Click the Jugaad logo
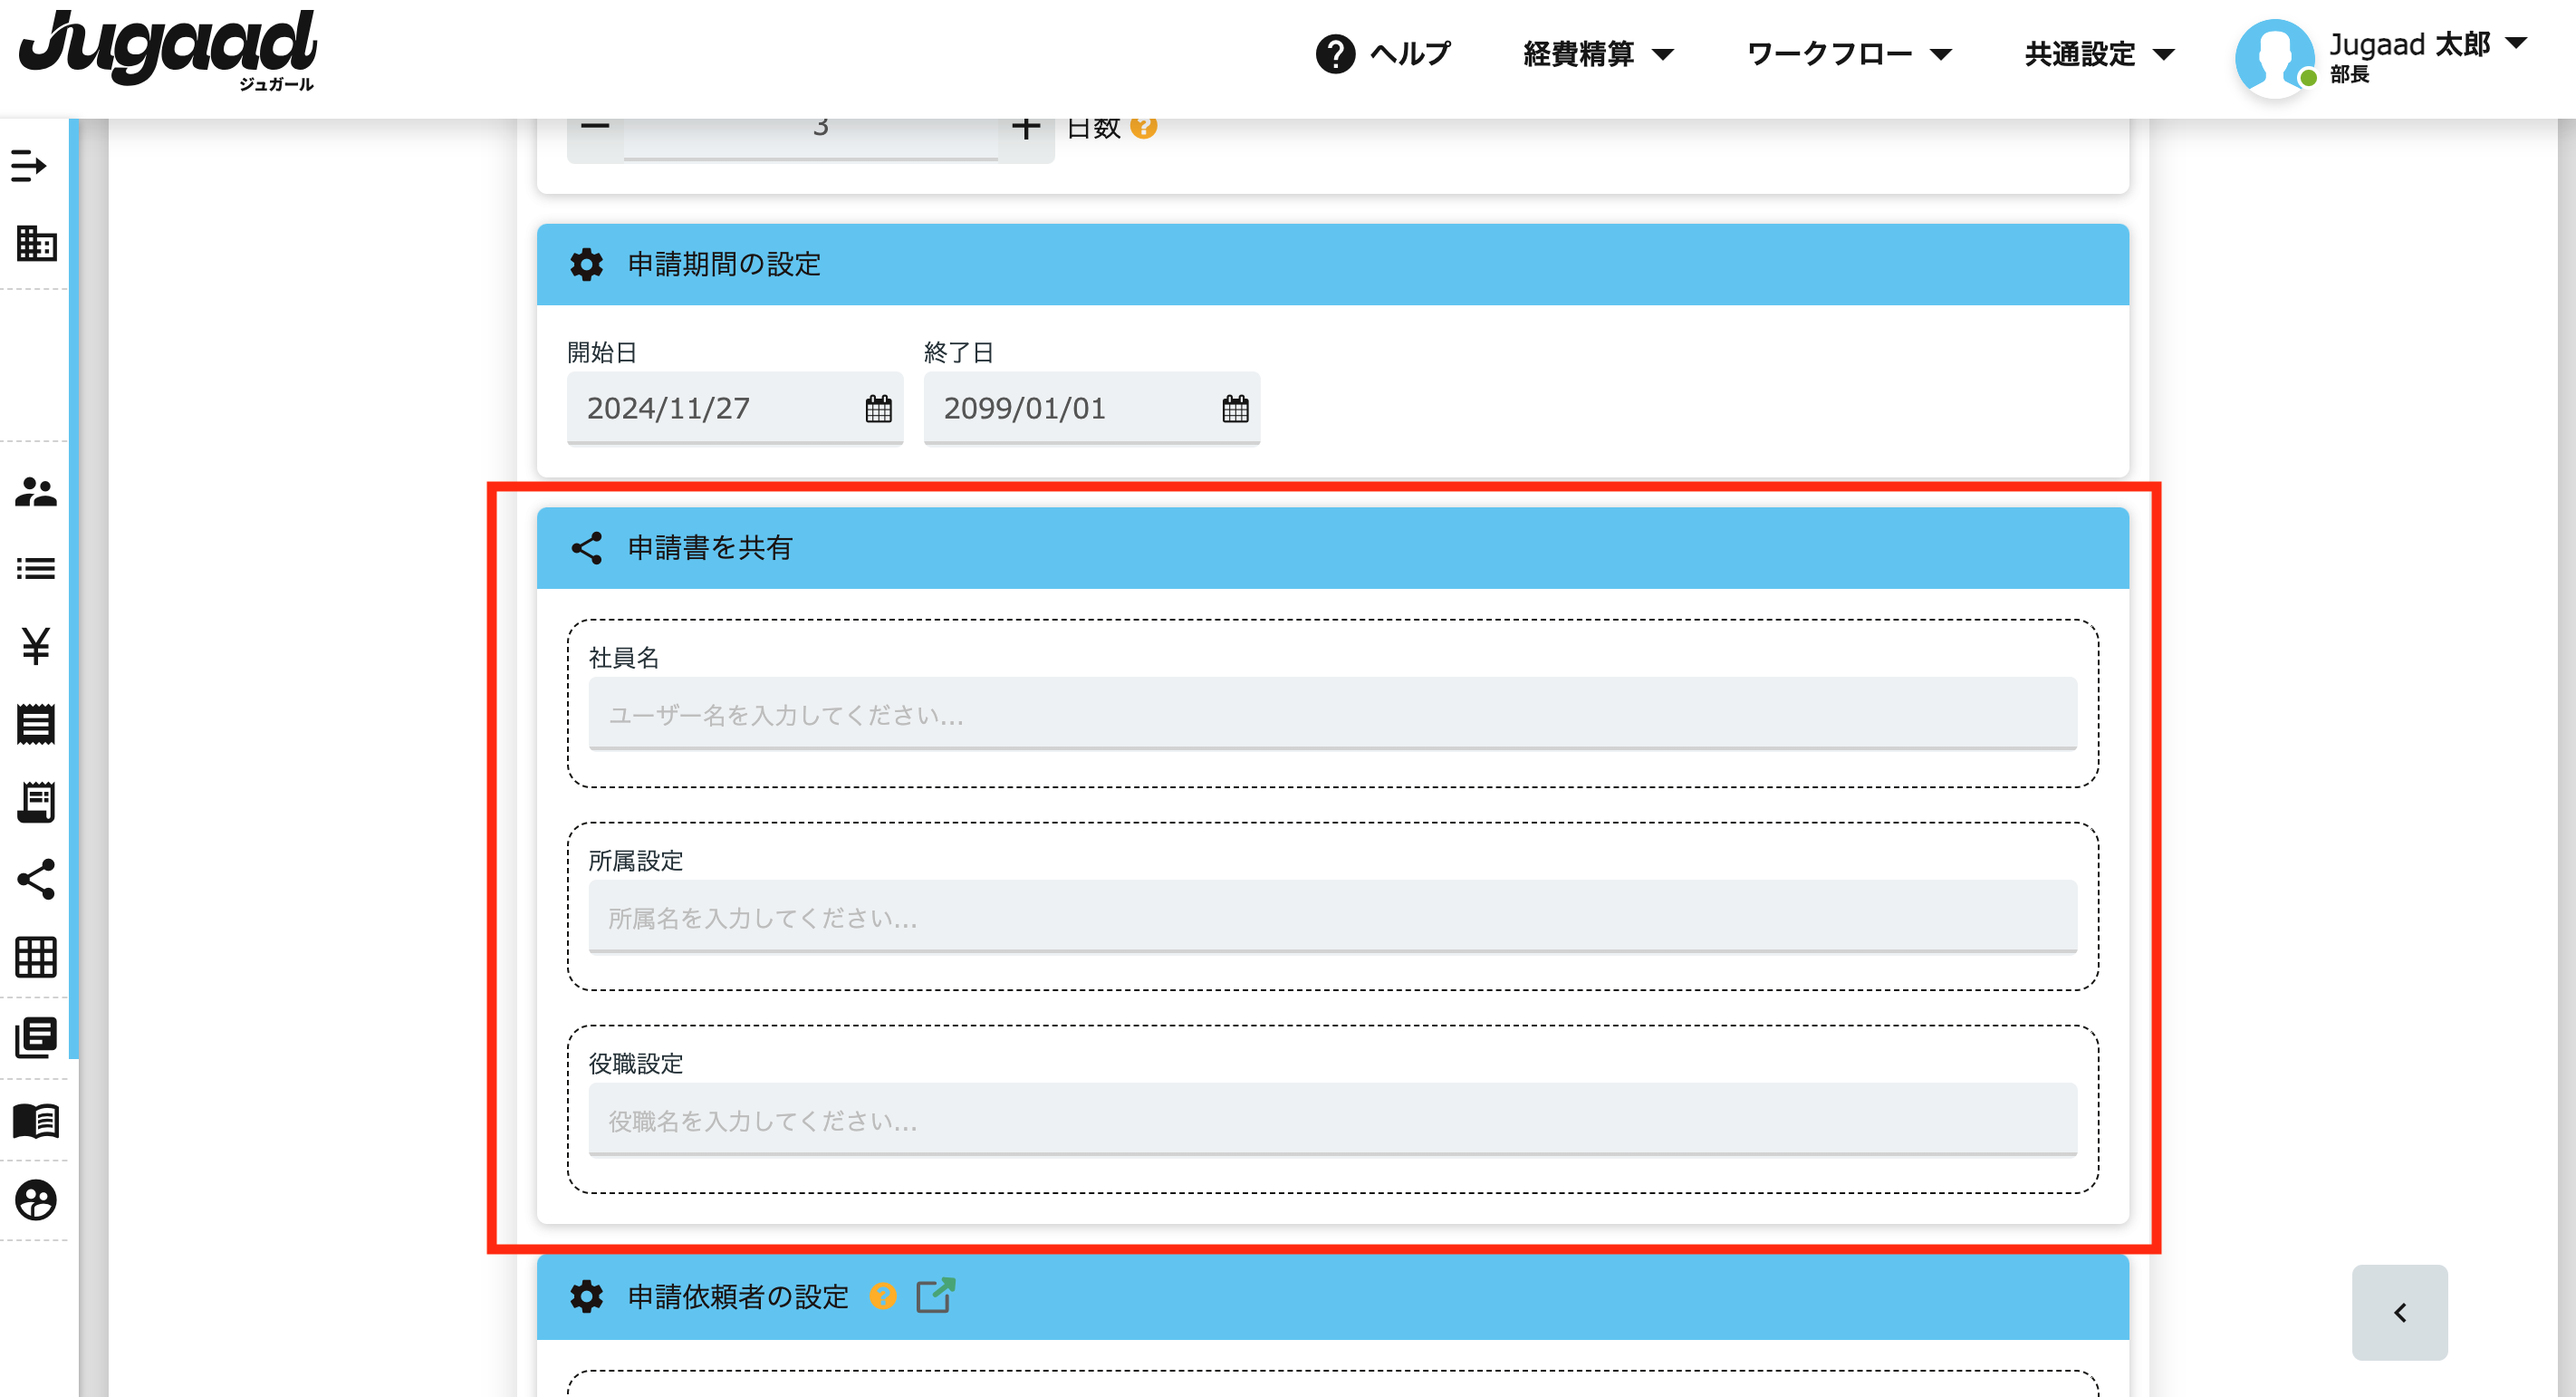 click(x=168, y=51)
